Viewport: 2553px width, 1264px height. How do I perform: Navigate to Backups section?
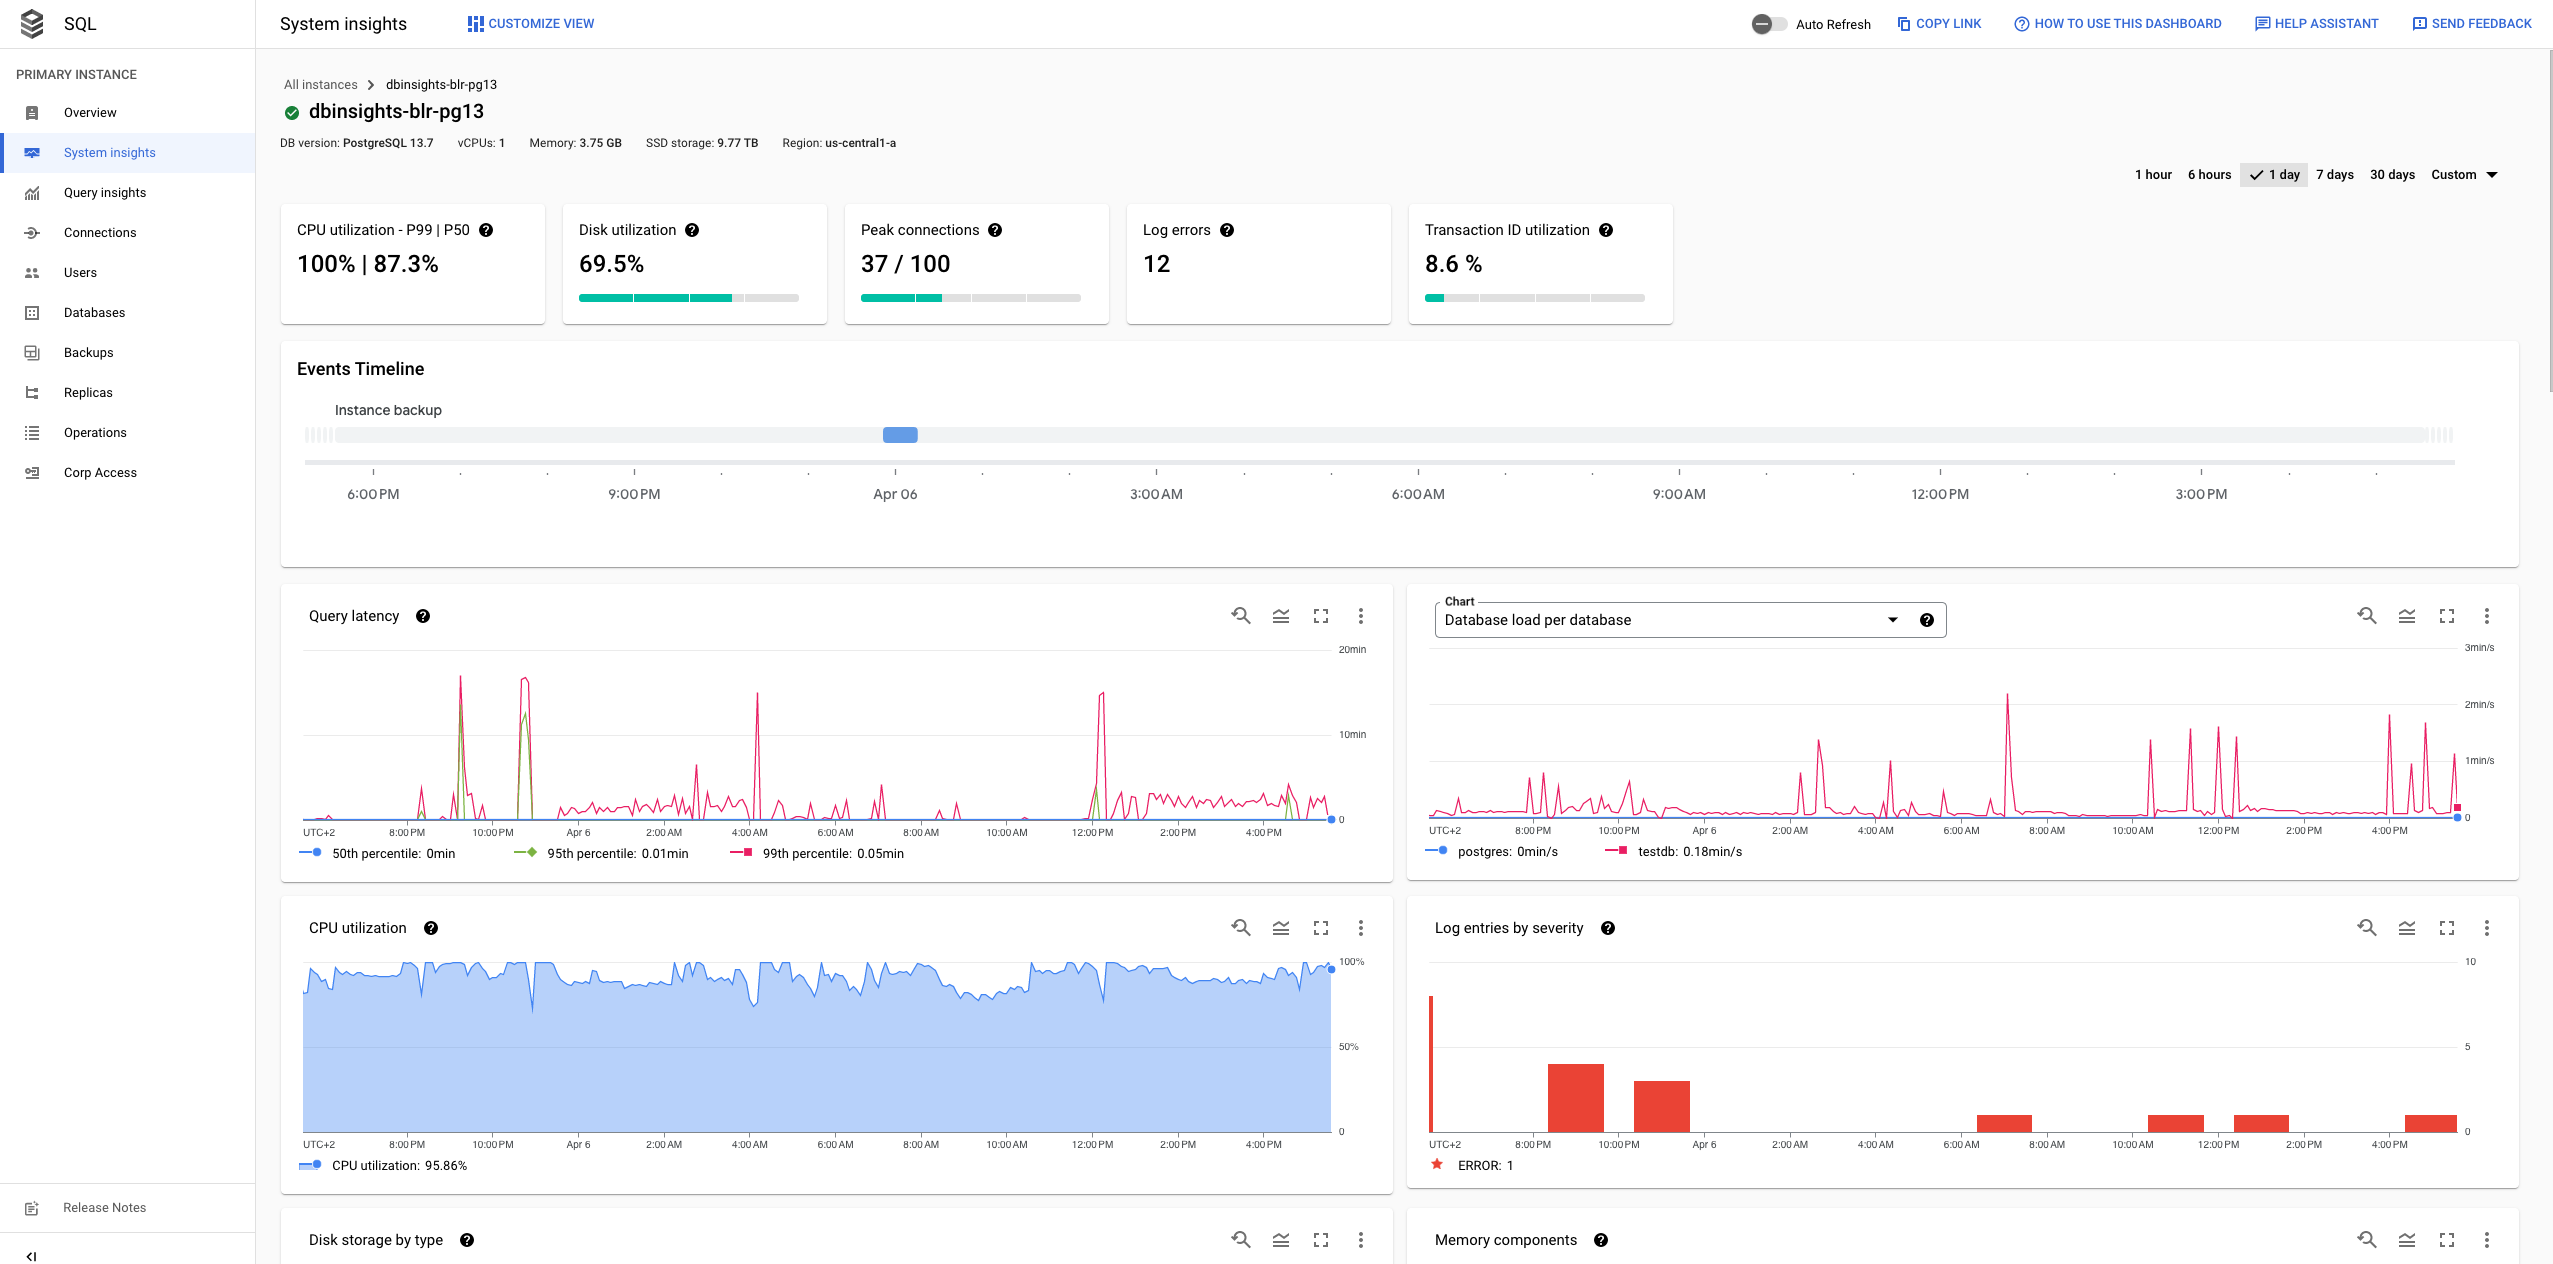click(88, 352)
